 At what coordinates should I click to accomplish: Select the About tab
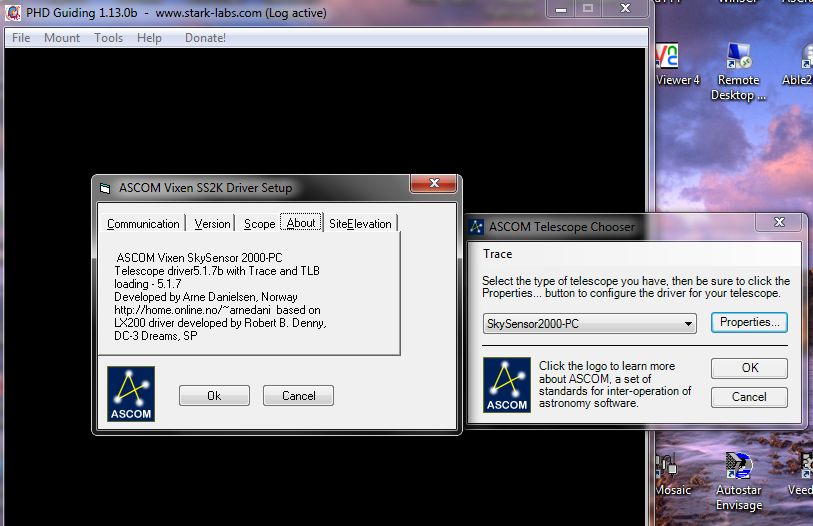pyautogui.click(x=301, y=223)
